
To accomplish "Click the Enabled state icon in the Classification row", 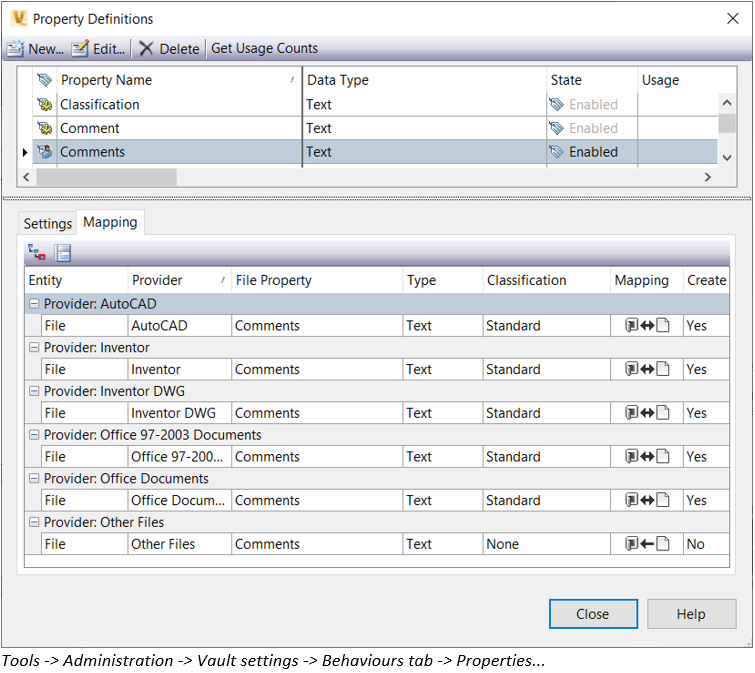I will [557, 104].
